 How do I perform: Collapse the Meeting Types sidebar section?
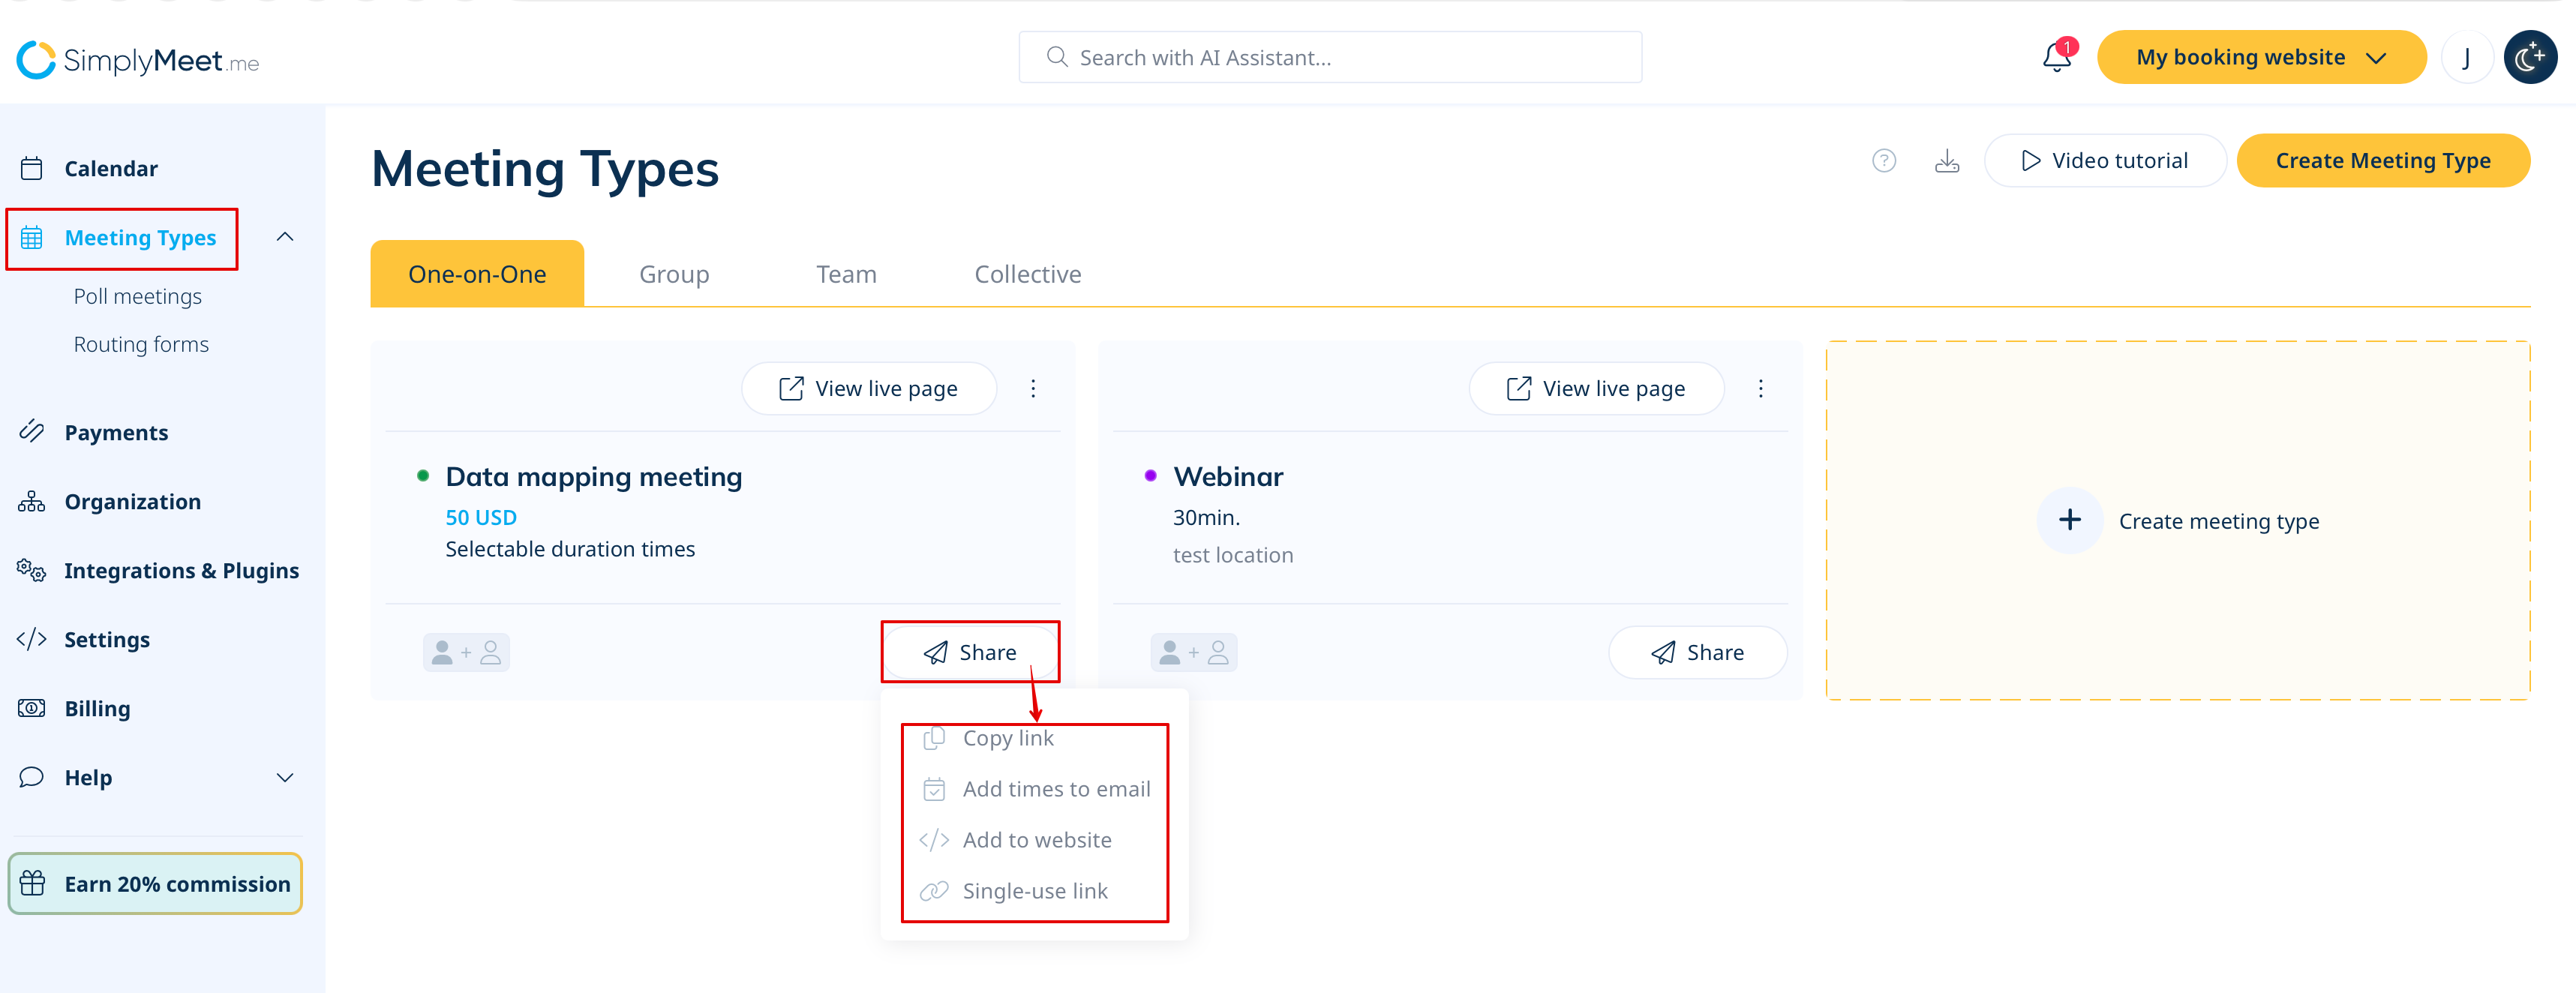pos(285,238)
